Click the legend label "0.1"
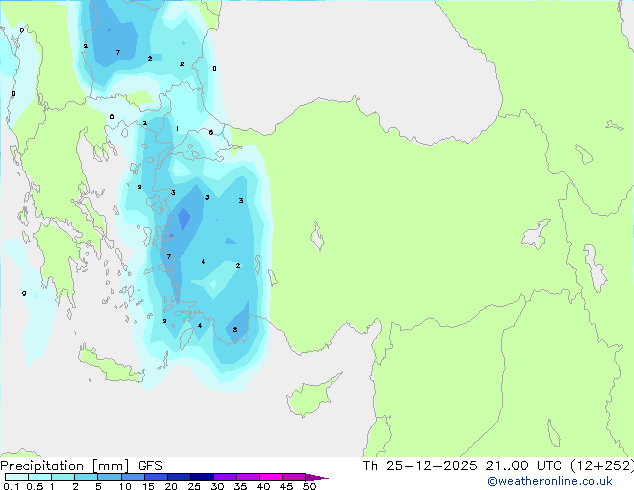634x490 pixels. pos(11,486)
